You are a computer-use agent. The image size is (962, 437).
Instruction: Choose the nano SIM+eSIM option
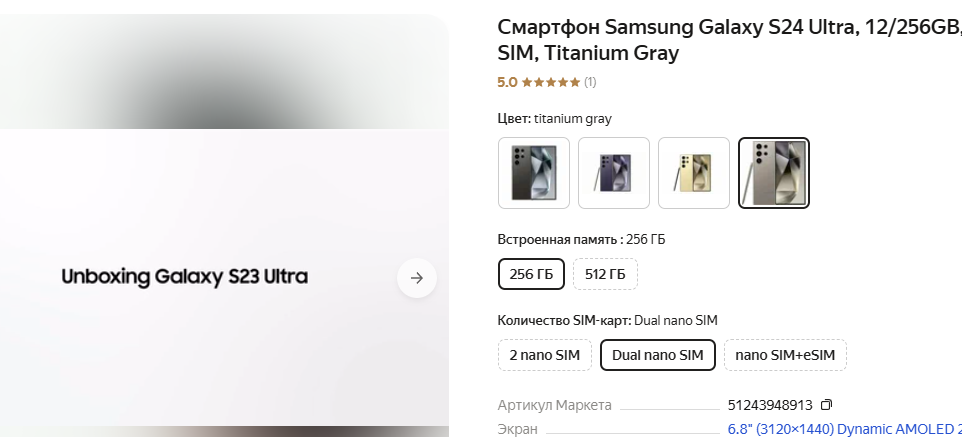785,355
